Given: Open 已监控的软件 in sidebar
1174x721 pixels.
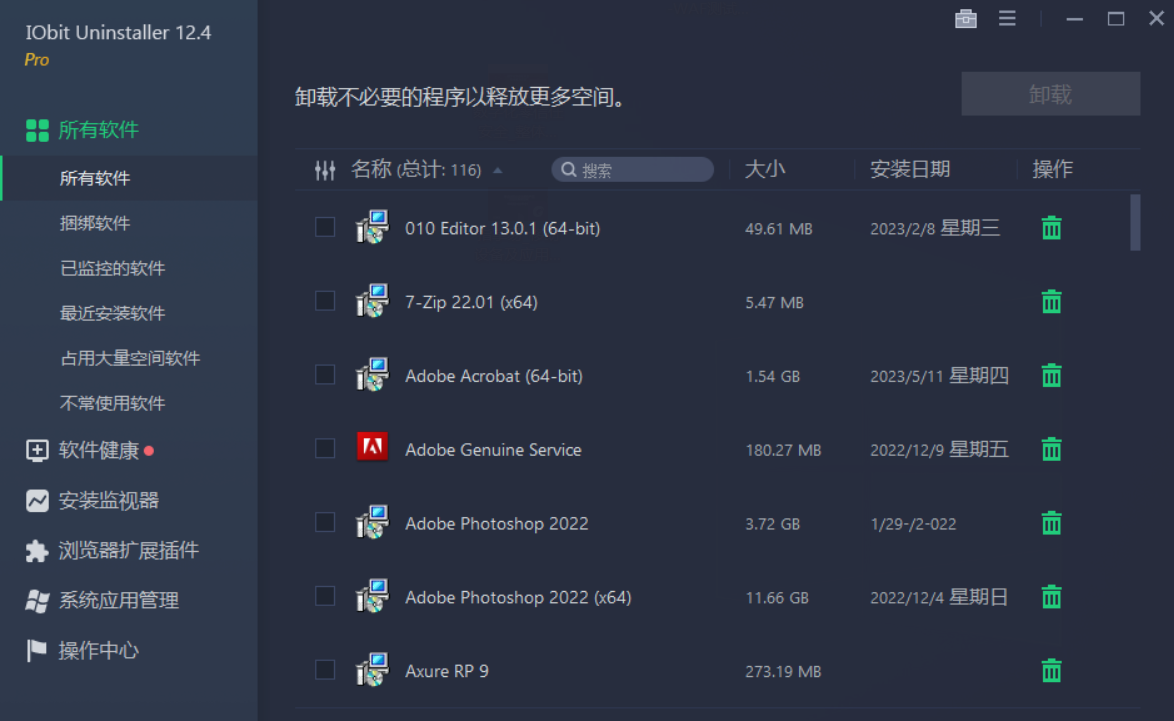Looking at the screenshot, I should (112, 268).
